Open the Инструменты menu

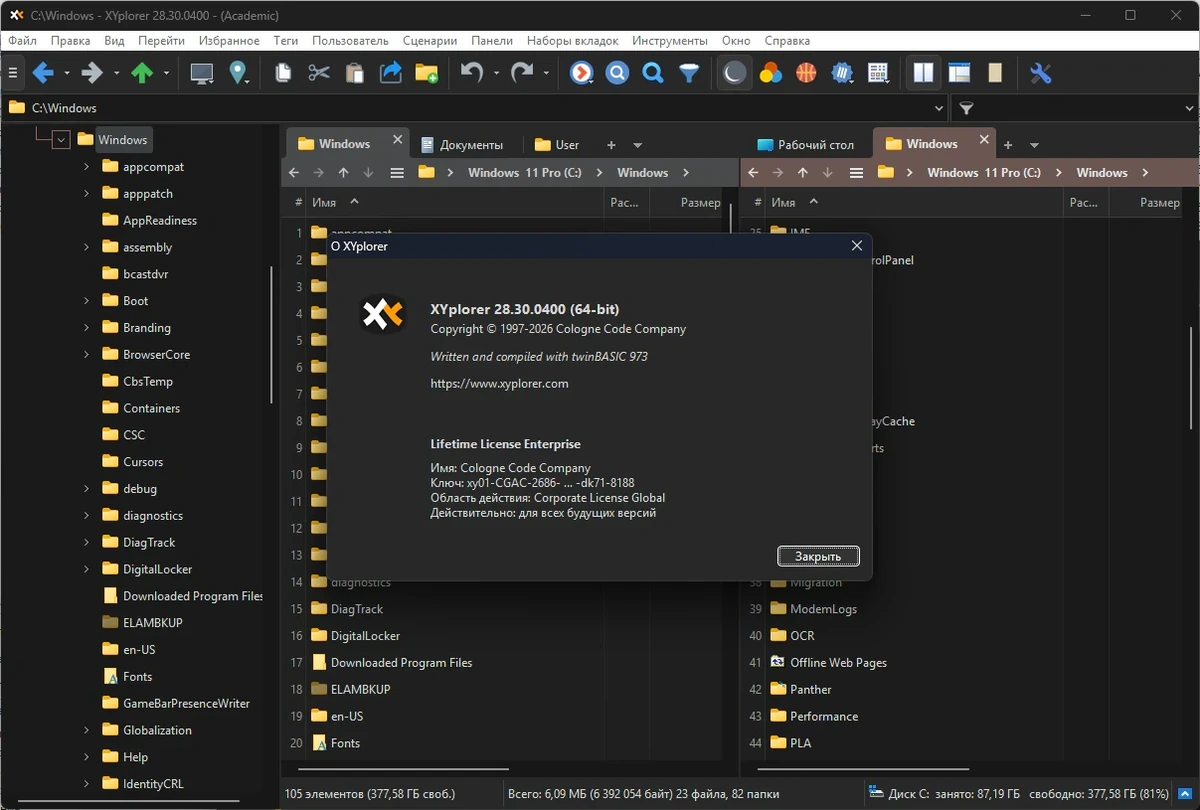point(670,41)
